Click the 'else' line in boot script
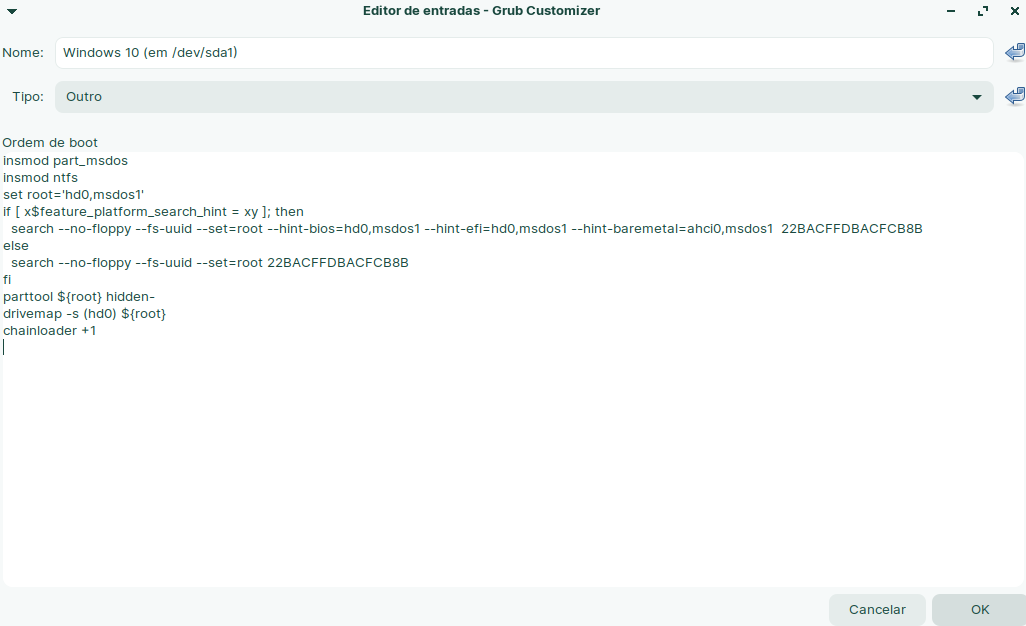 (x=16, y=246)
